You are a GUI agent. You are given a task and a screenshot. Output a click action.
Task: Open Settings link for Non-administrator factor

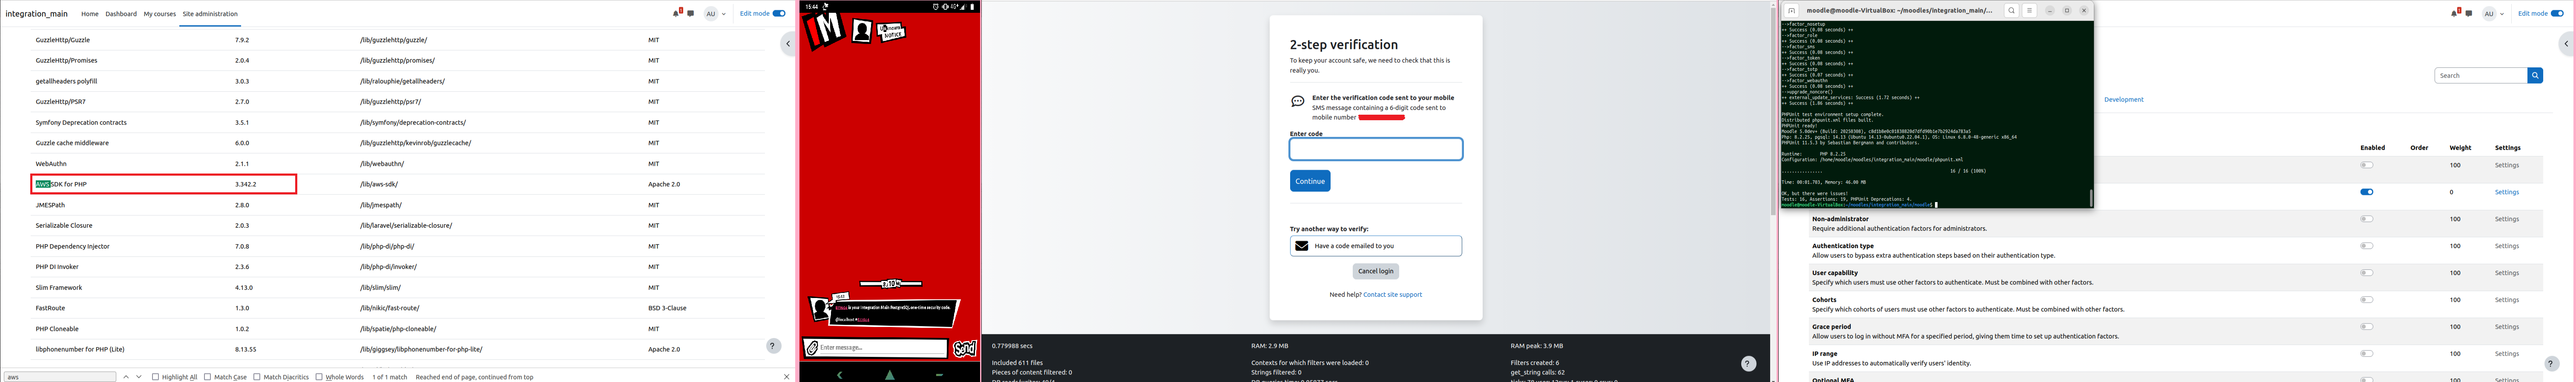(x=2507, y=219)
